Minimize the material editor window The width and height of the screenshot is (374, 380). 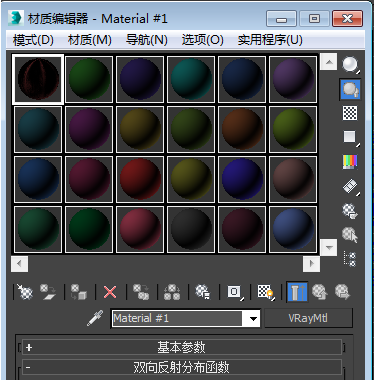click(x=281, y=19)
